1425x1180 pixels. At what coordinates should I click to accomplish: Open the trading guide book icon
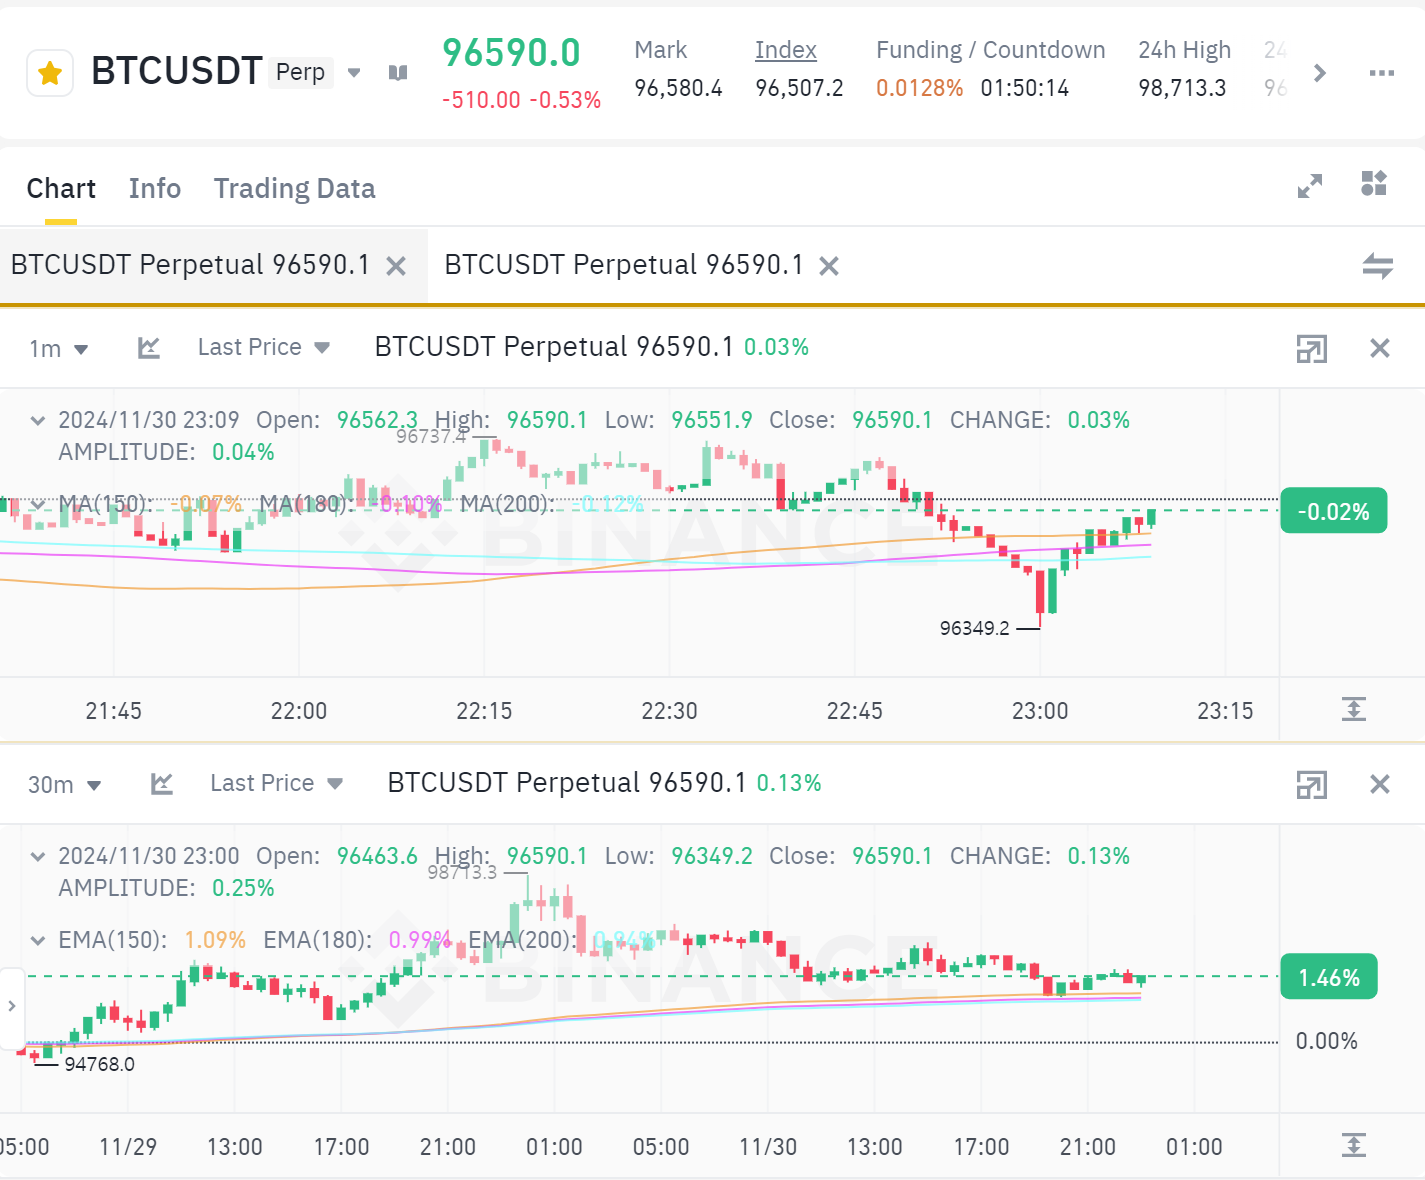coord(398,72)
